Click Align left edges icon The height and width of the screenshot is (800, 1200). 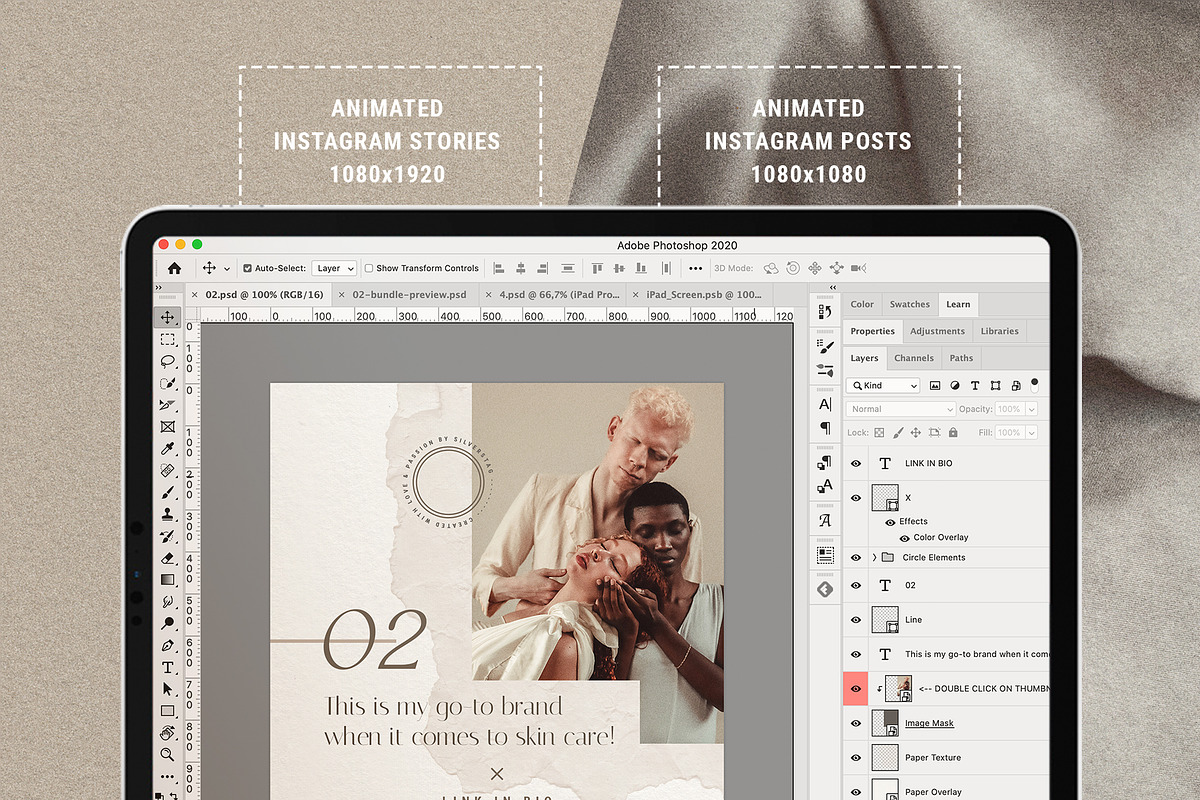(498, 268)
